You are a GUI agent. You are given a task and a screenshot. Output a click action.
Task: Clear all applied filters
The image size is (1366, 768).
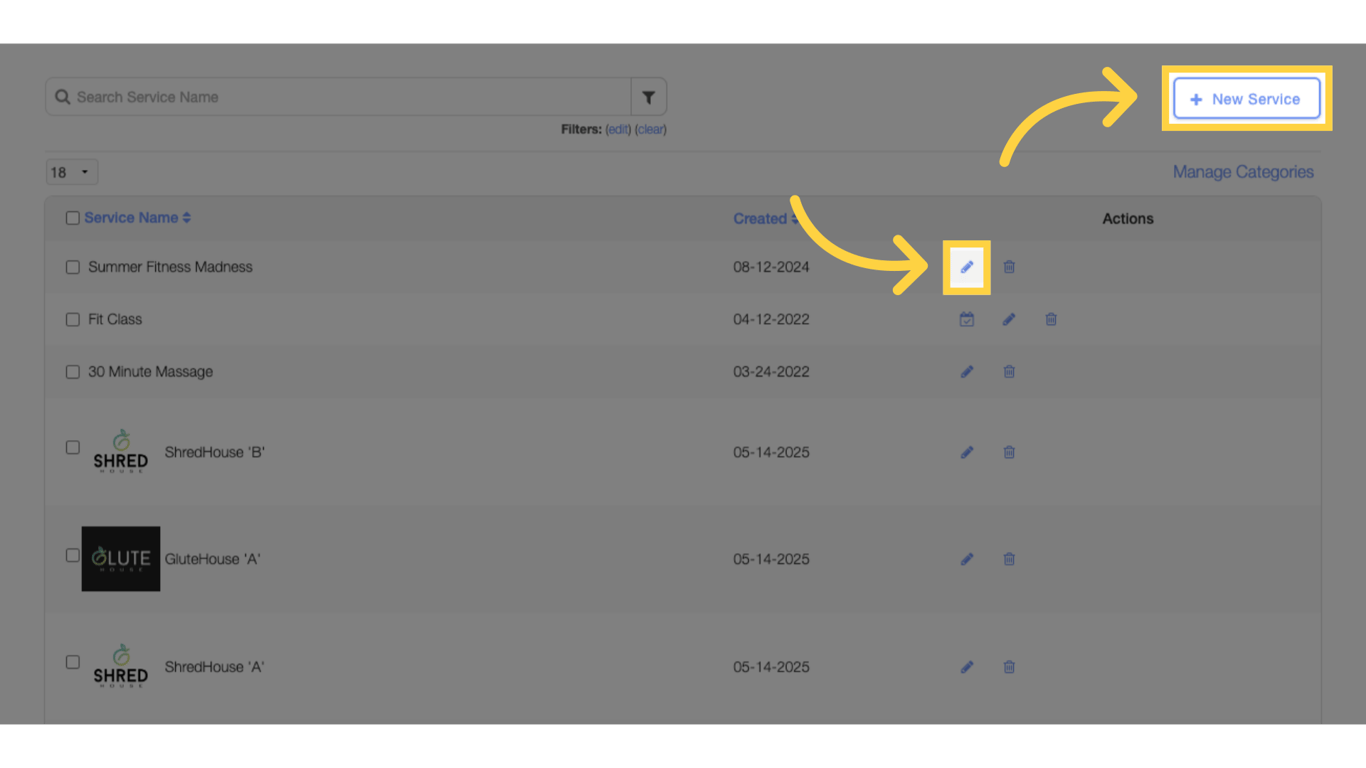tap(649, 129)
